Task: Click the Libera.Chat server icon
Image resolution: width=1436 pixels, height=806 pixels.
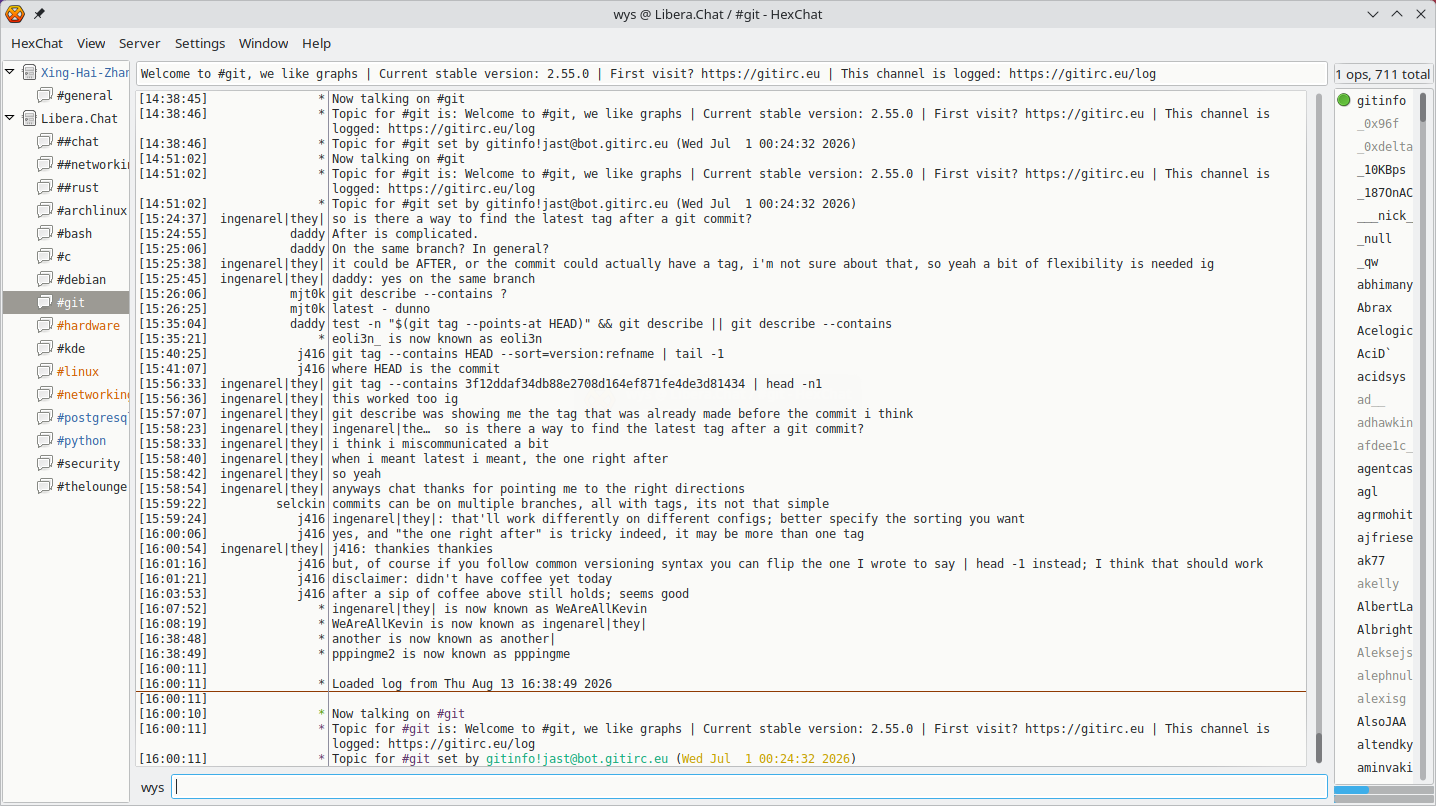Action: (x=29, y=118)
